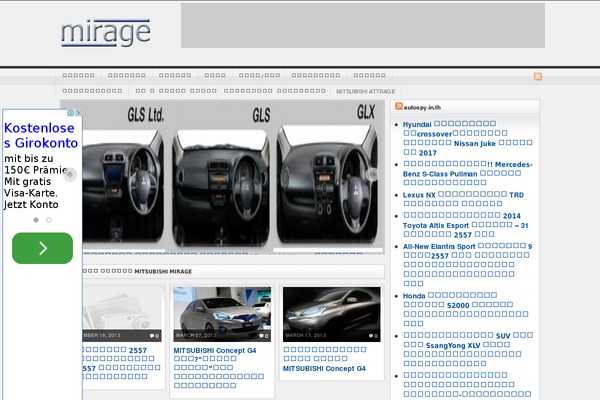Open the MITSUBISHI ATTRAGE menu item
The width and height of the screenshot is (600, 400).
click(366, 91)
